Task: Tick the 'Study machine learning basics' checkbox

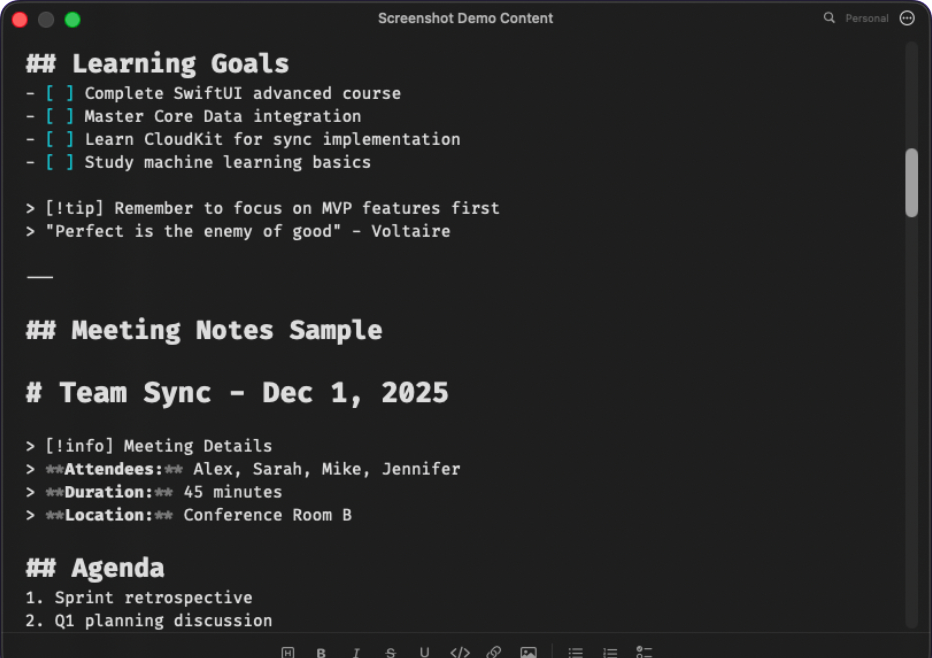Action: [x=59, y=162]
